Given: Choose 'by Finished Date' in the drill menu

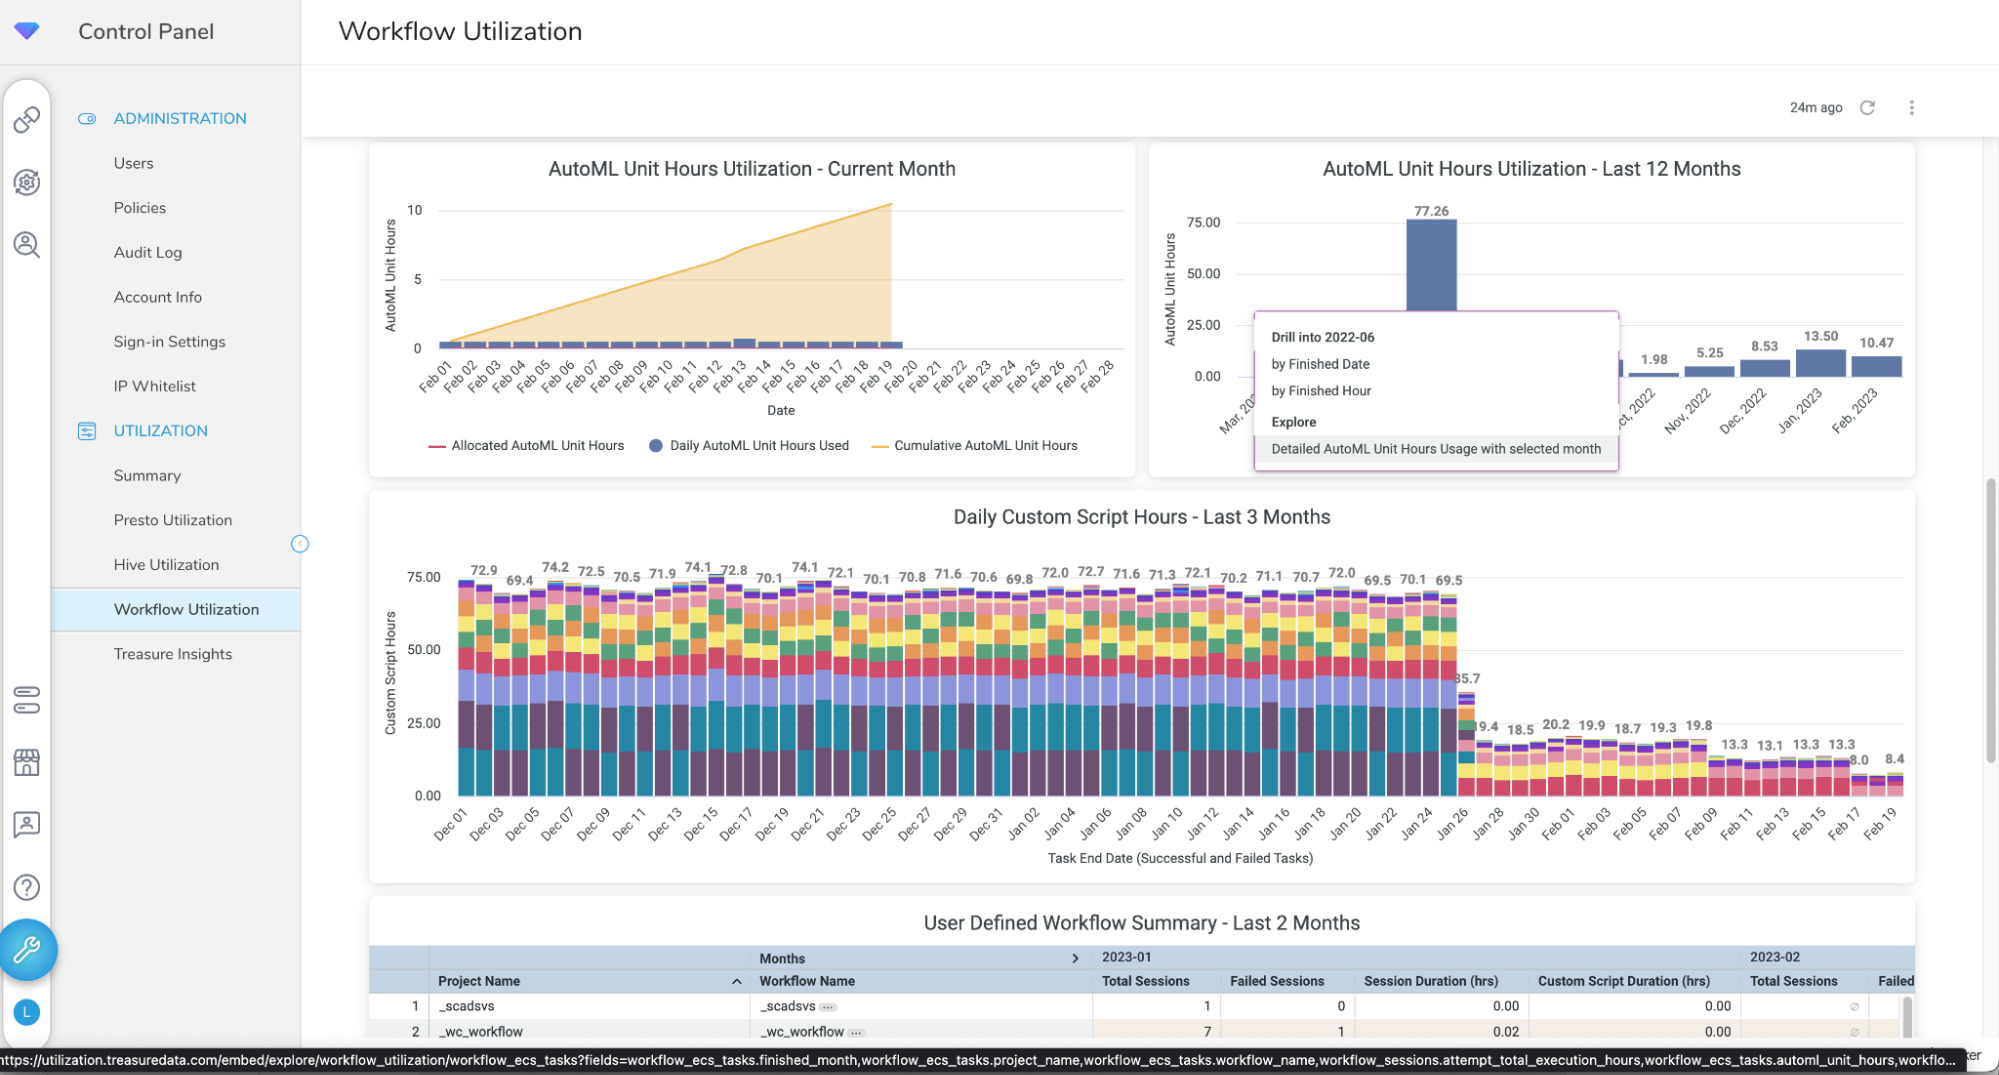Looking at the screenshot, I should pyautogui.click(x=1320, y=364).
